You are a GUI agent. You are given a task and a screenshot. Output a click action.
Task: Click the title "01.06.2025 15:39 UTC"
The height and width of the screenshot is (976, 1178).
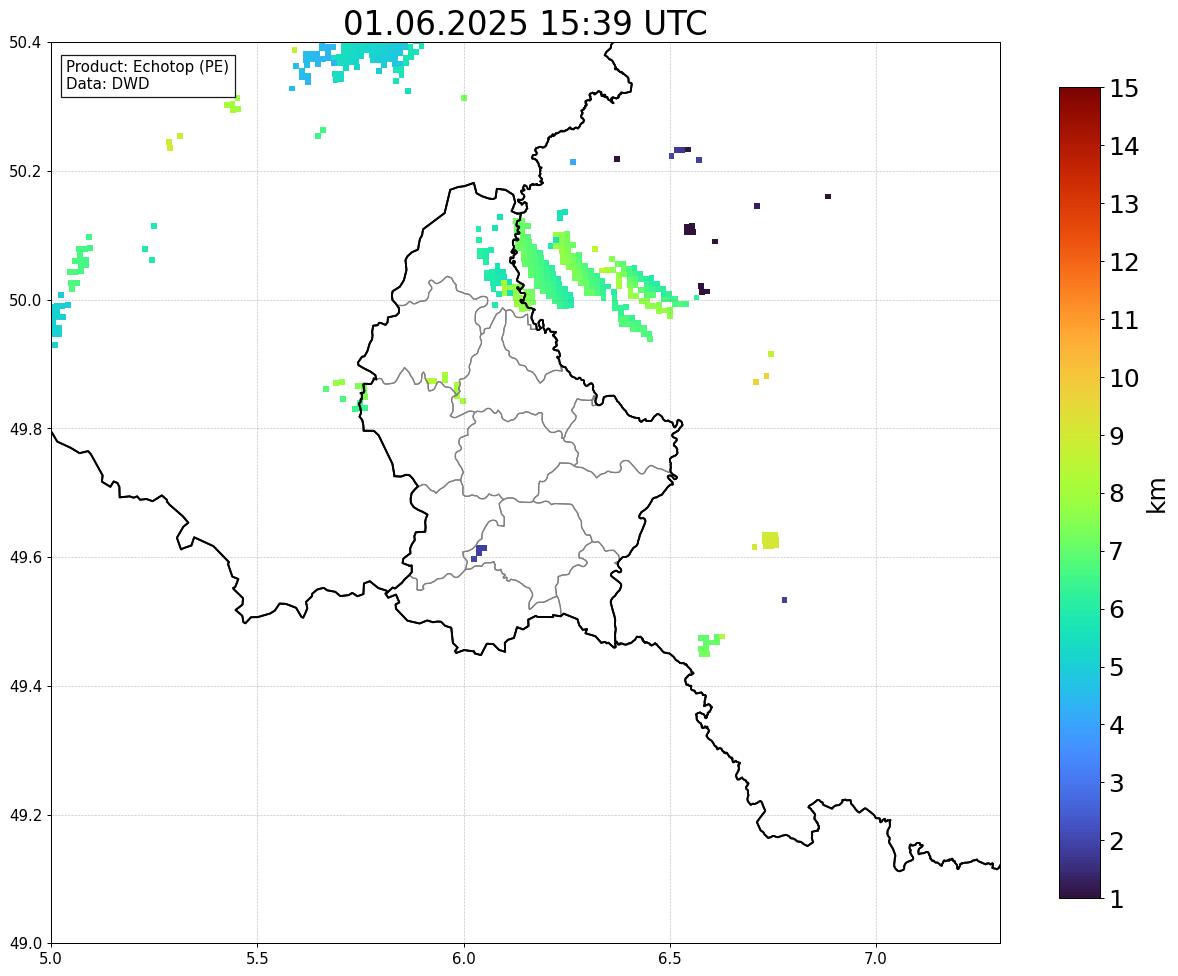[525, 23]
